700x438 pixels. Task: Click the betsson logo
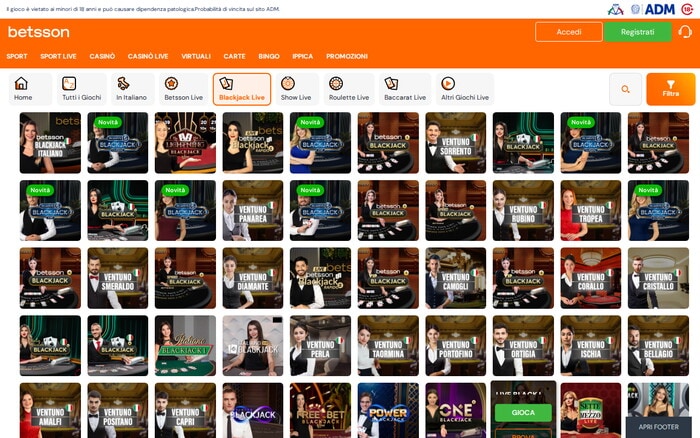[x=38, y=32]
